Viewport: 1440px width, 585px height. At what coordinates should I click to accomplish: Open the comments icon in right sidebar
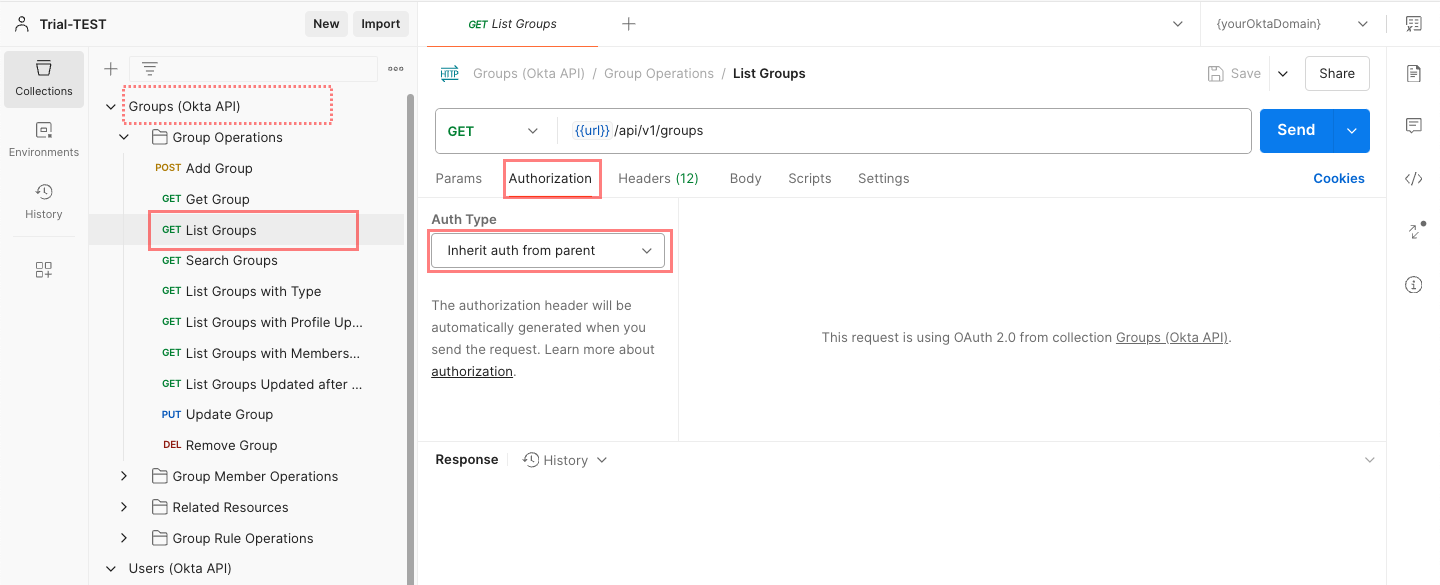click(1413, 126)
